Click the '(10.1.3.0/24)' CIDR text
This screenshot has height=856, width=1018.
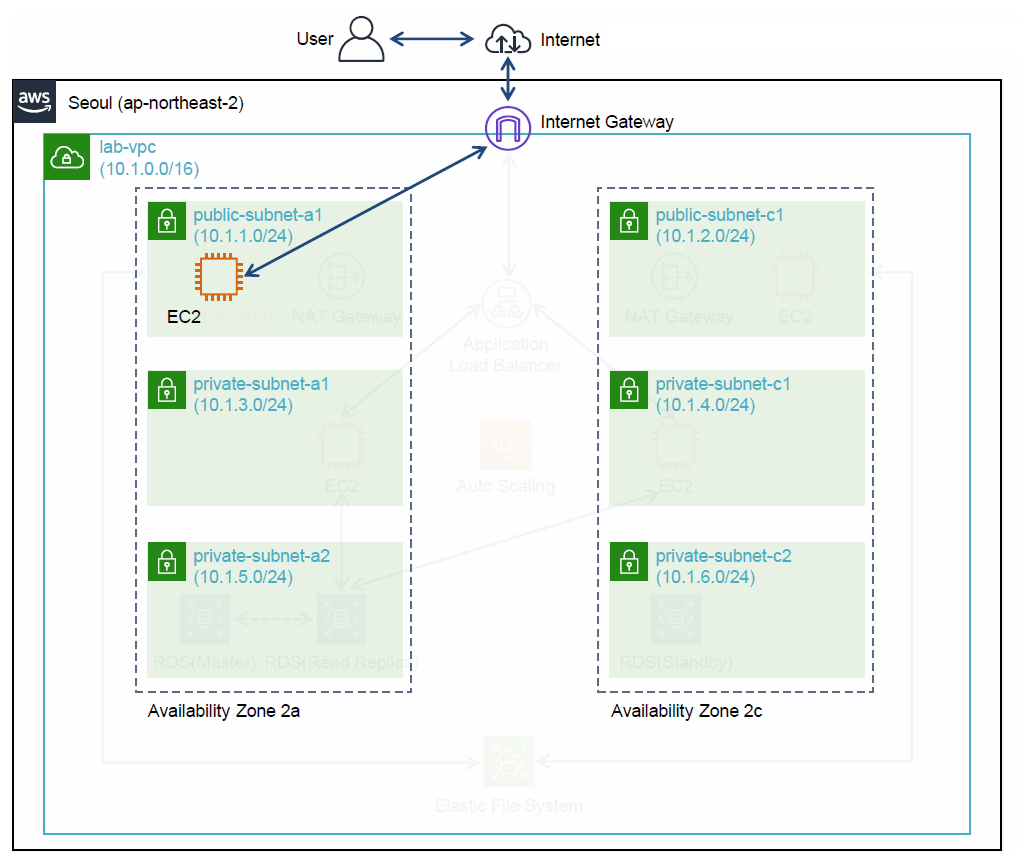tap(243, 405)
